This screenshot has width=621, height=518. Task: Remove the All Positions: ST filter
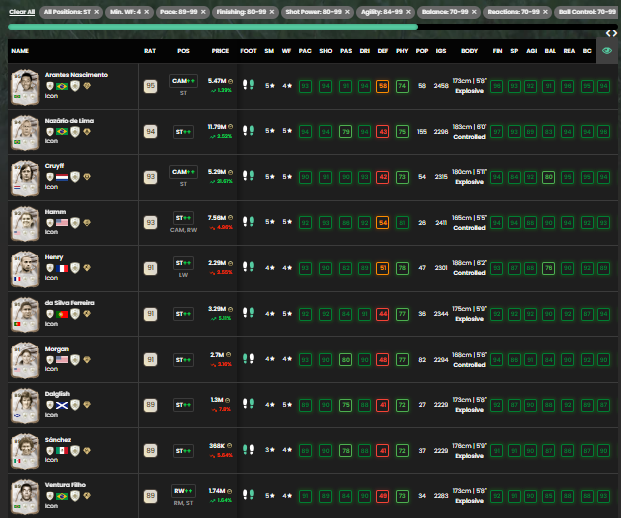[x=97, y=12]
